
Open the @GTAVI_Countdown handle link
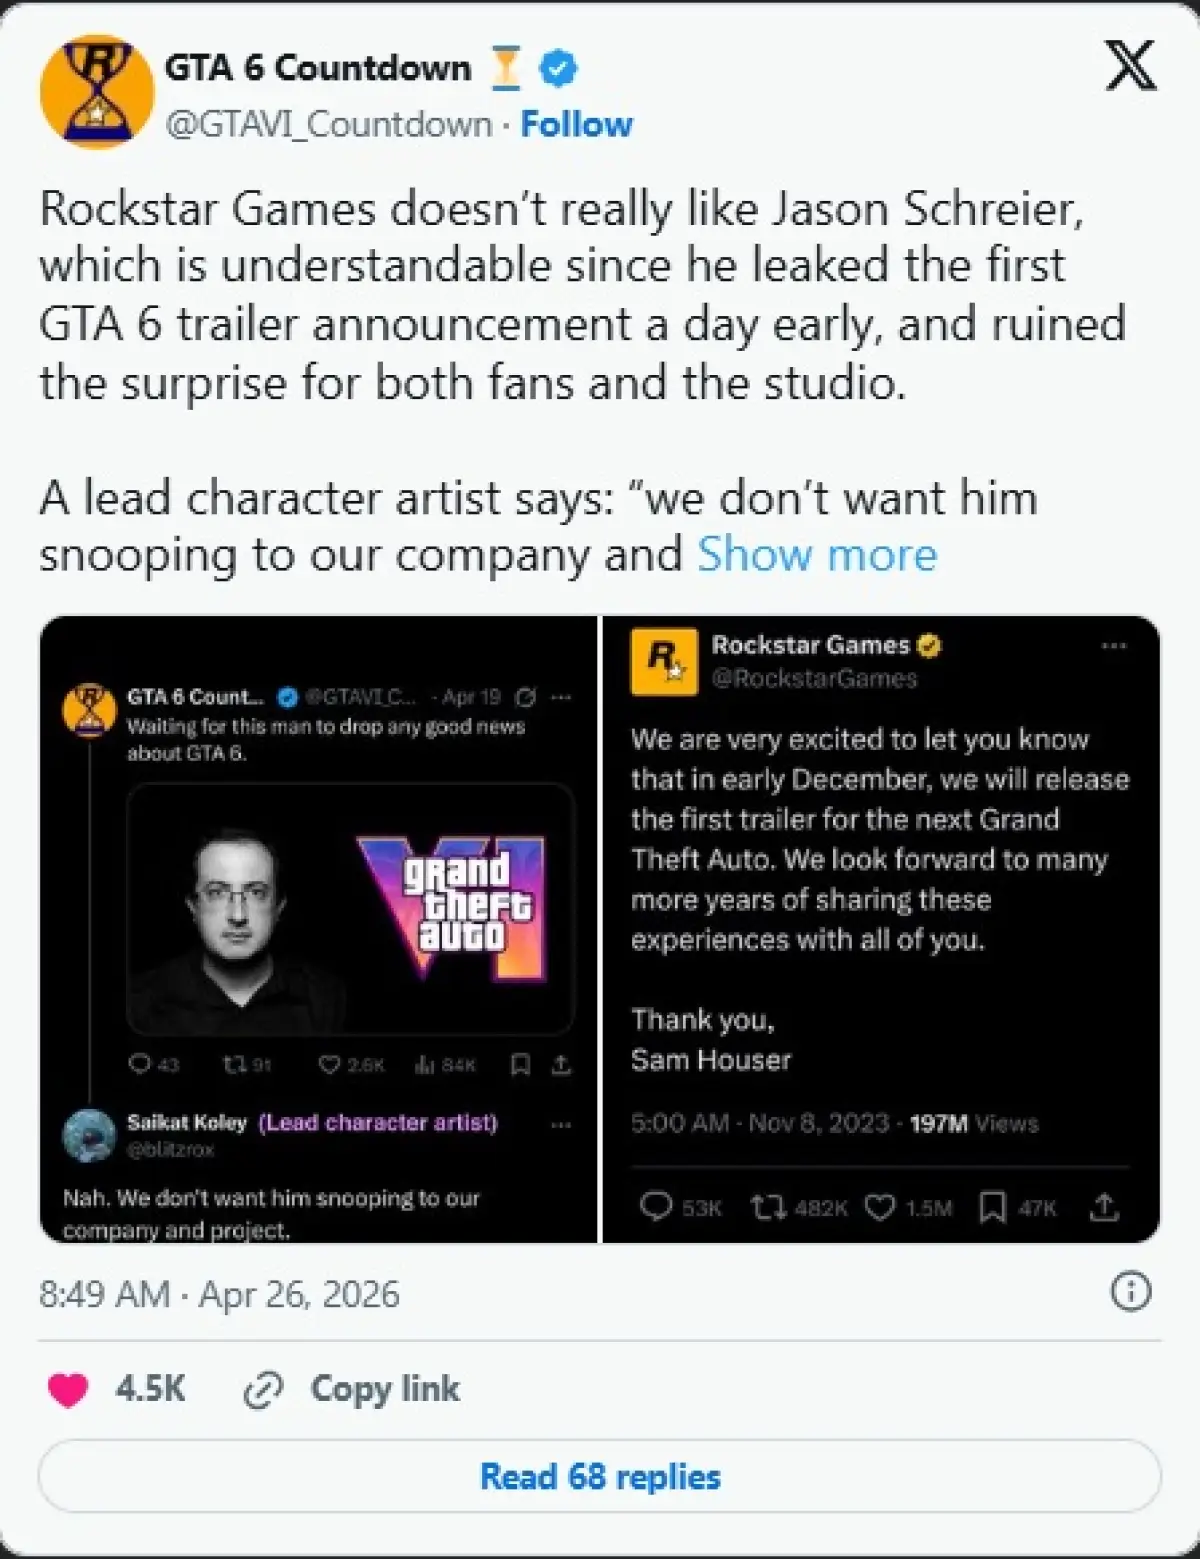pyautogui.click(x=328, y=124)
